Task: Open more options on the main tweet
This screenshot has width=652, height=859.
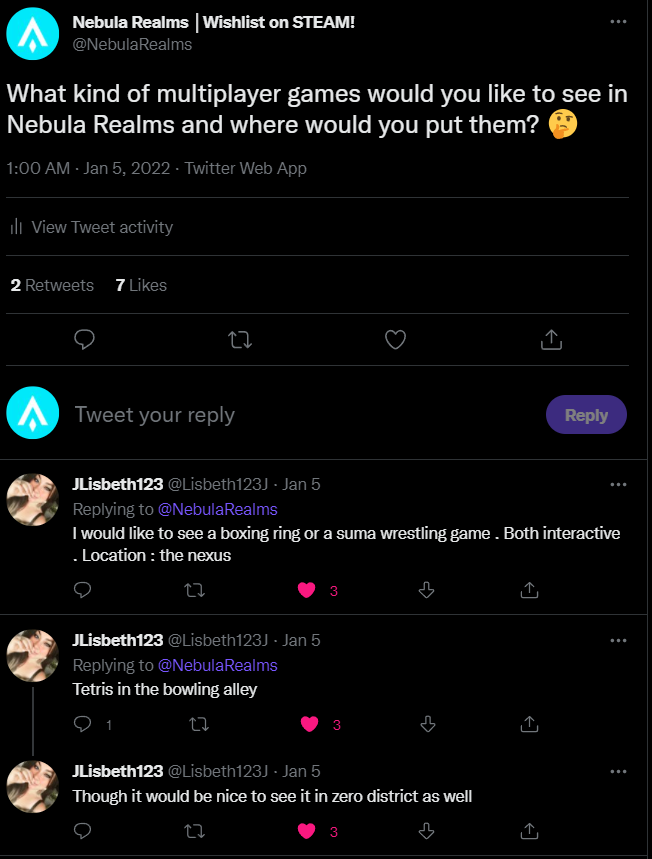Action: [619, 21]
